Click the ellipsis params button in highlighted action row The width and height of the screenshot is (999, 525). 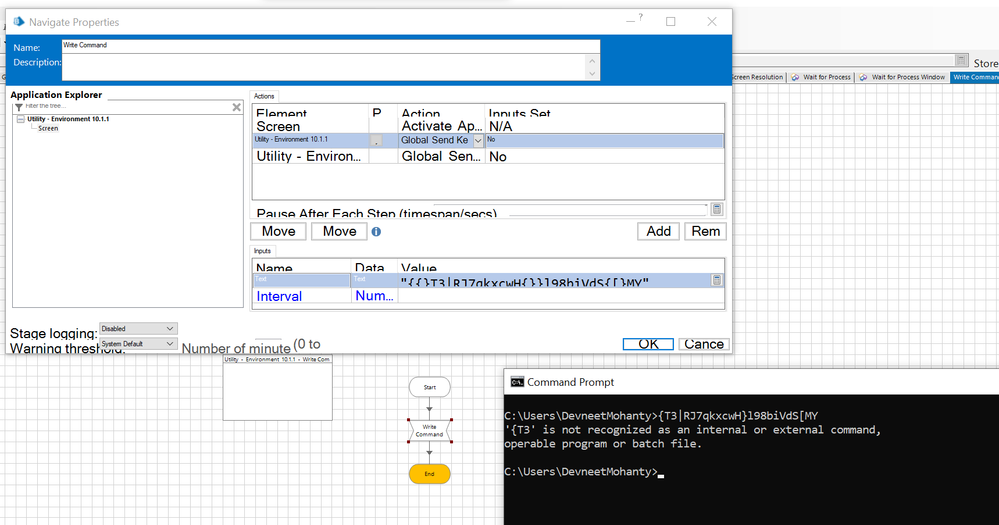(x=377, y=140)
